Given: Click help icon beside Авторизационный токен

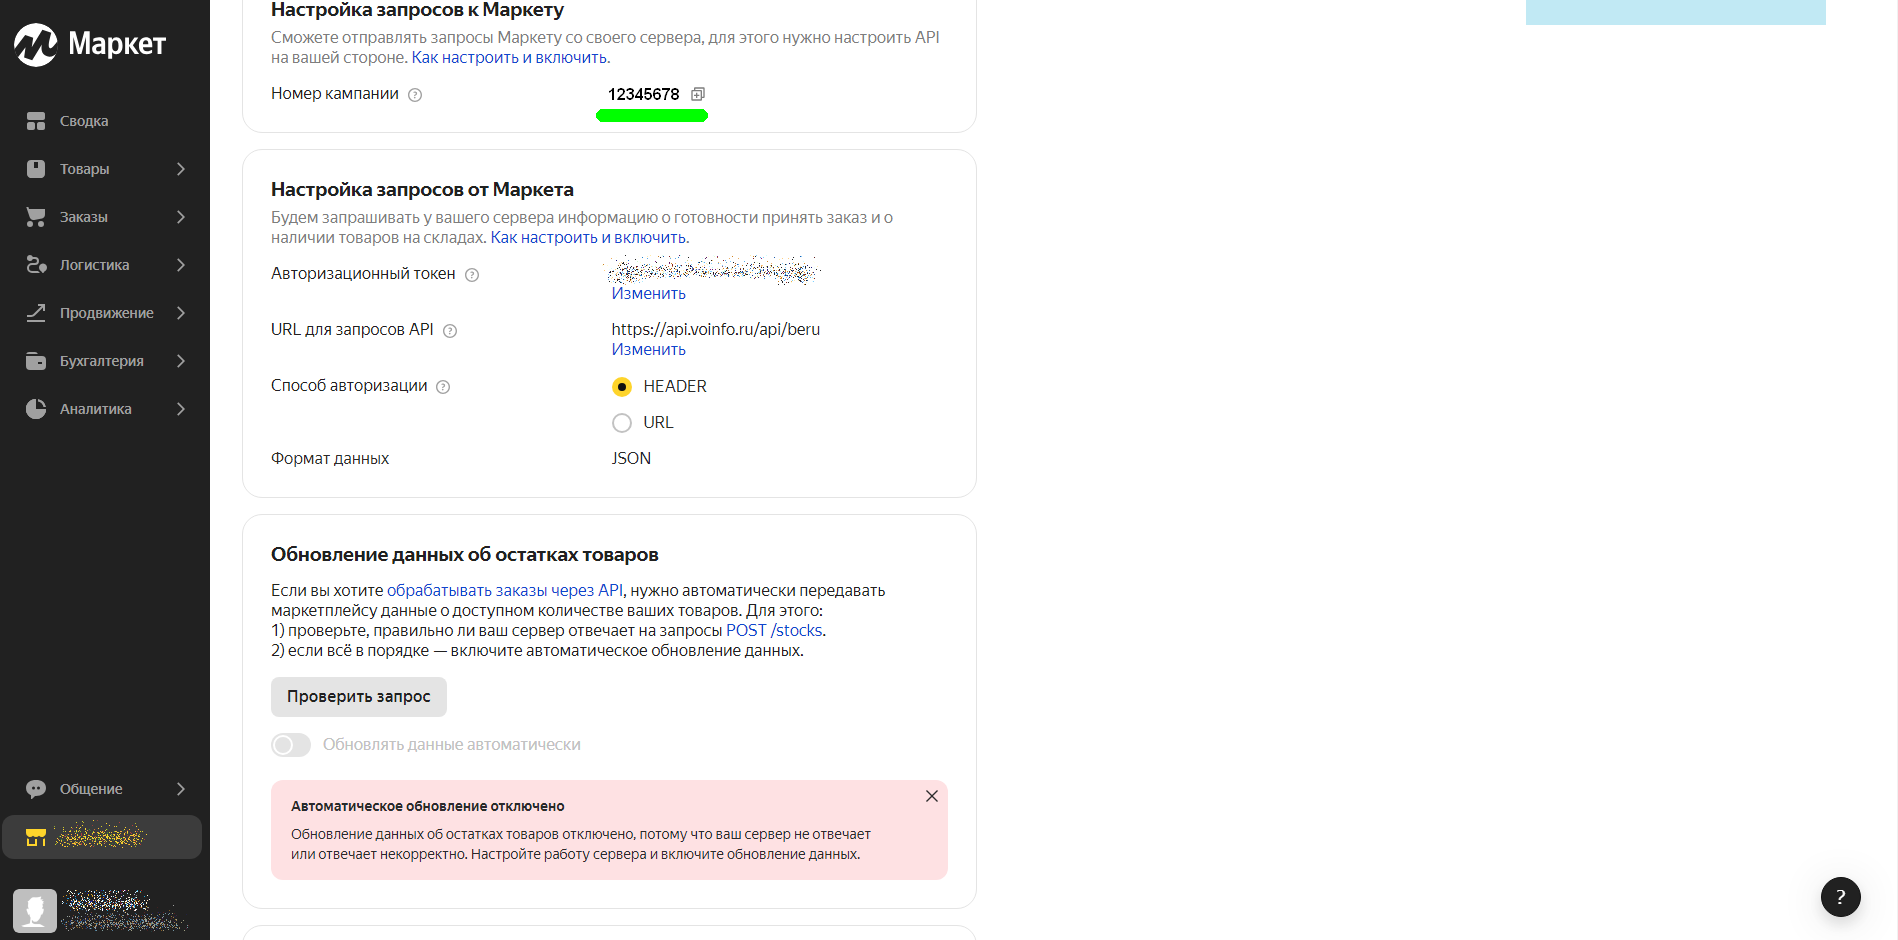Looking at the screenshot, I should [x=472, y=275].
